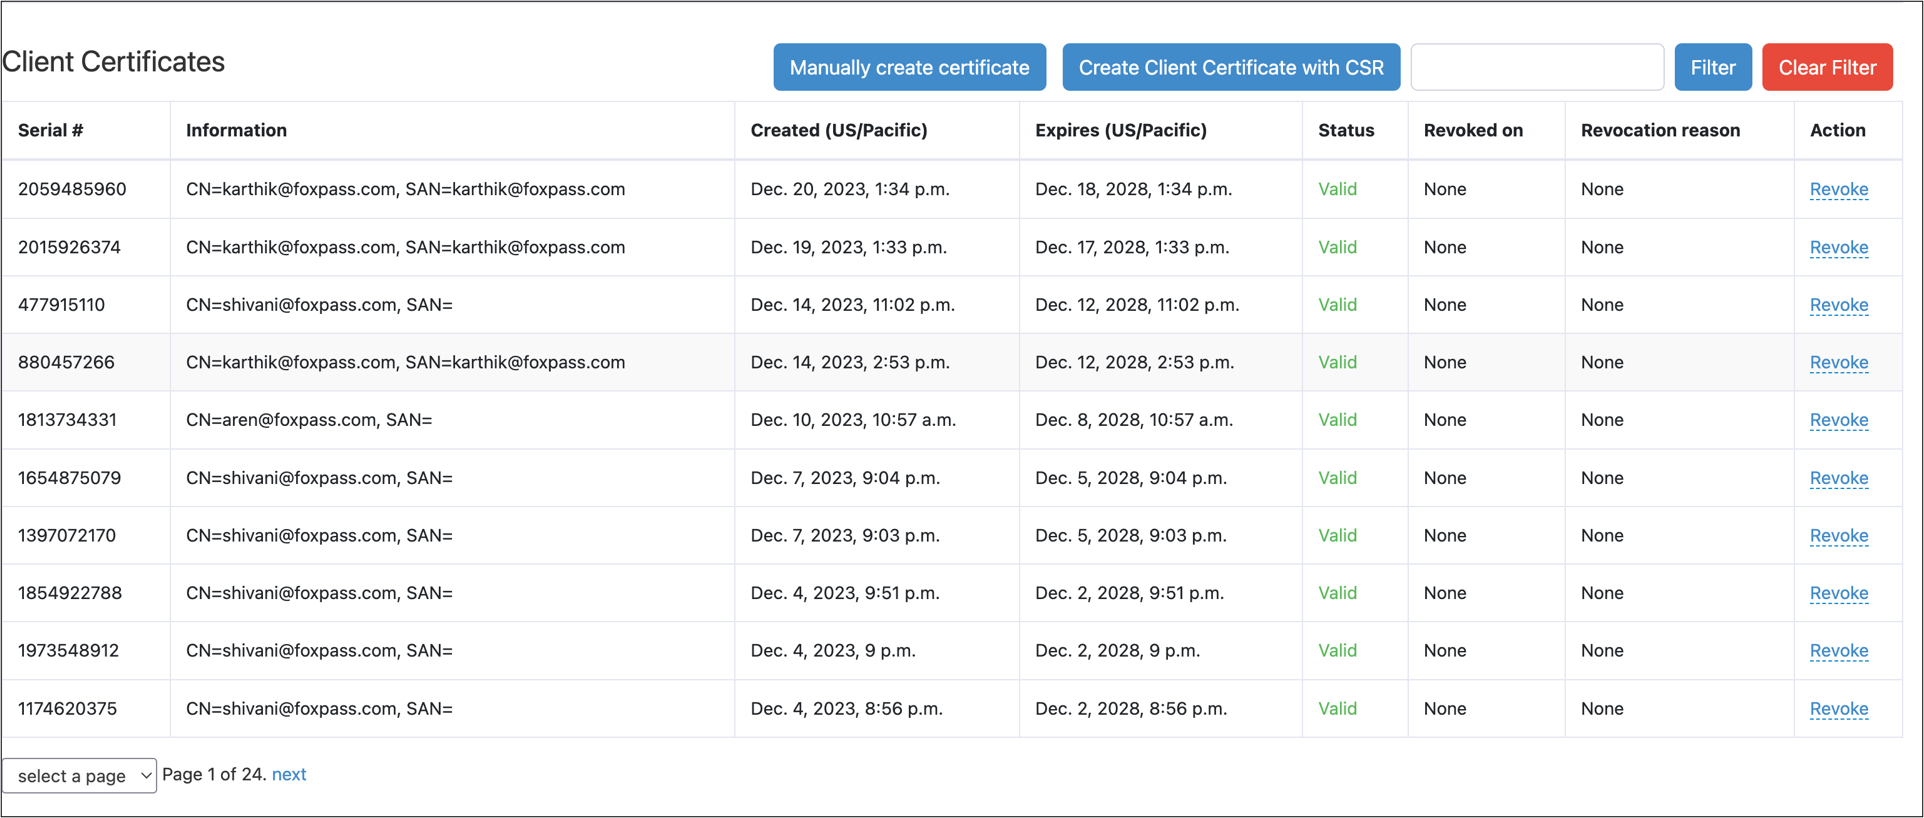Revoke certificate serial 880457266

pyautogui.click(x=1838, y=362)
